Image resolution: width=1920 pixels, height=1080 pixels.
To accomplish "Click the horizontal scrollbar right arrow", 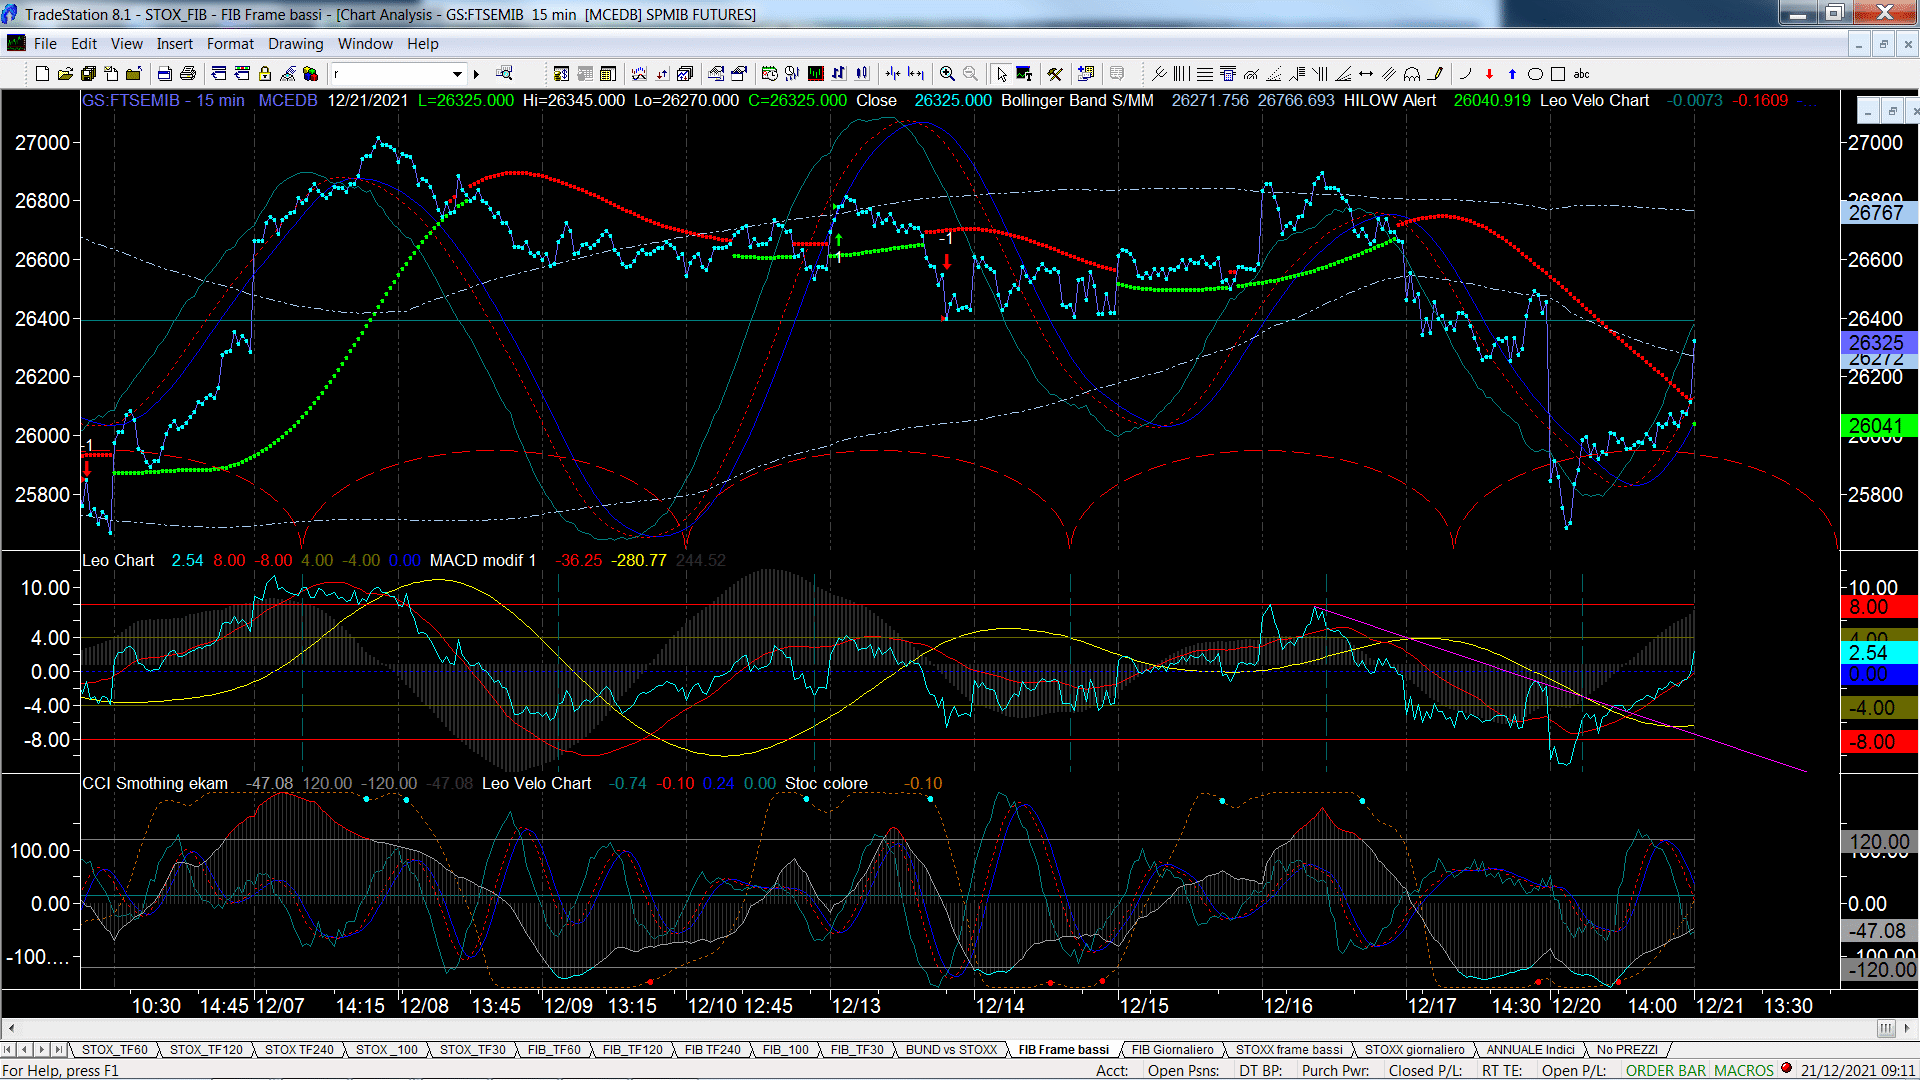I will coord(1908,1028).
